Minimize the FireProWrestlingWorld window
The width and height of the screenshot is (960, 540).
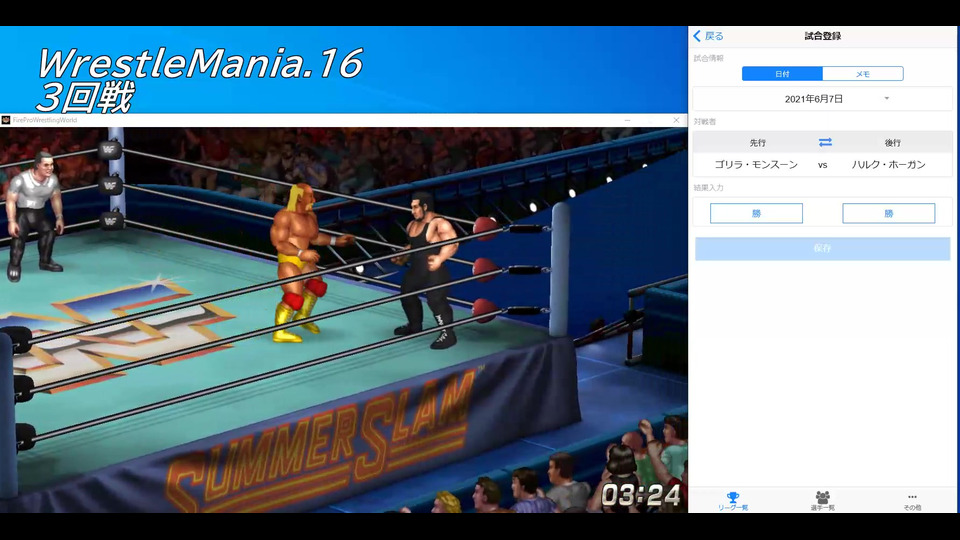(x=627, y=120)
